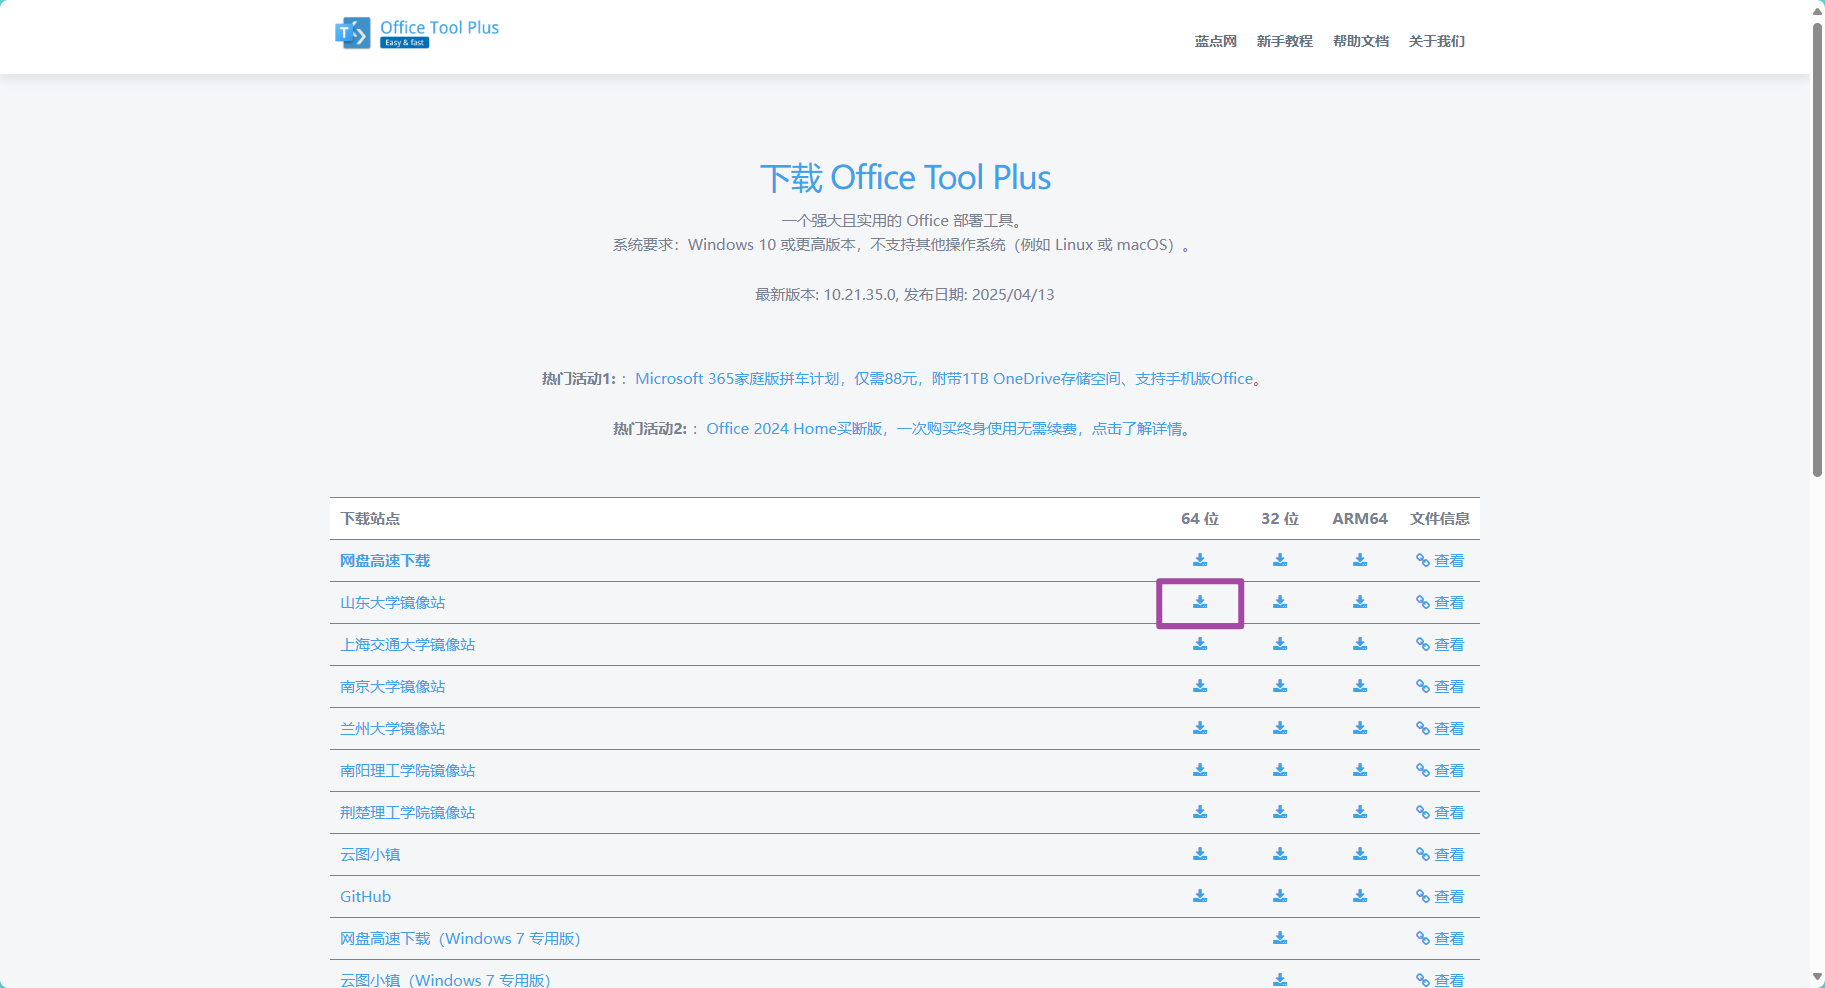
Task: Download ARM64 from 南阳理工学院镜像站
Action: coord(1360,770)
